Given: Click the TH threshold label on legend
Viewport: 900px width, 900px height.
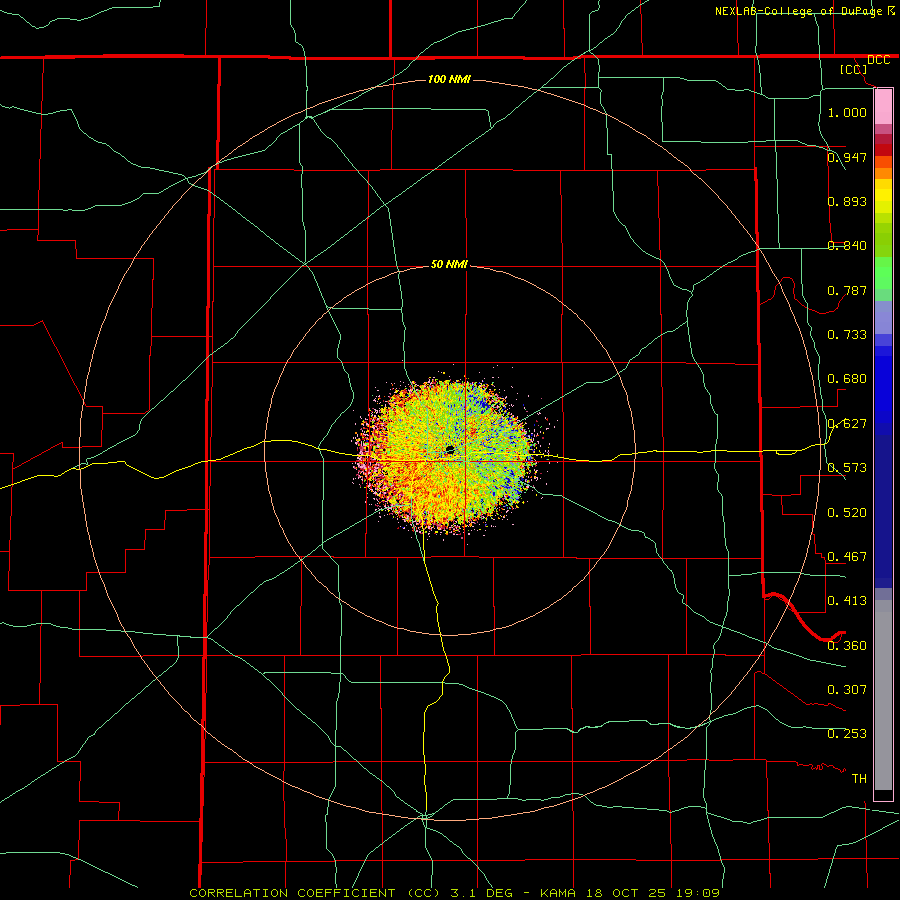Looking at the screenshot, I should (859, 778).
